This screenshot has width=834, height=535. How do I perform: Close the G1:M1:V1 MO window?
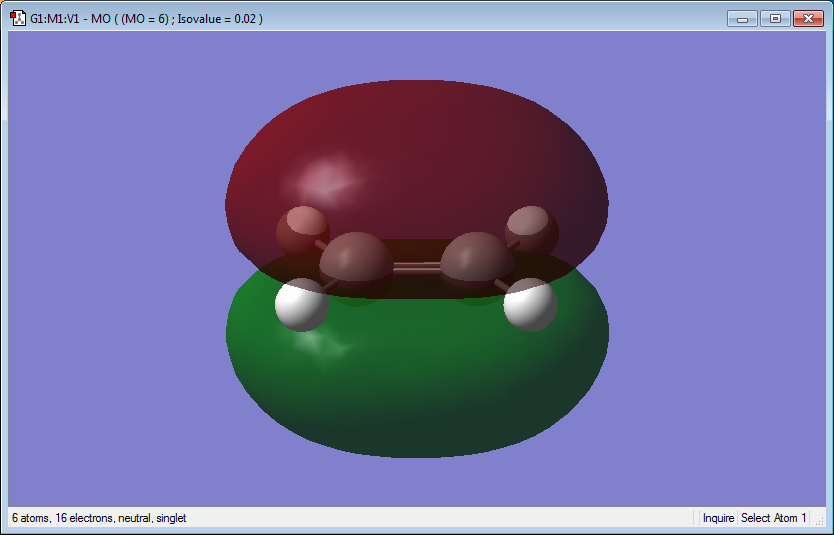tap(808, 19)
